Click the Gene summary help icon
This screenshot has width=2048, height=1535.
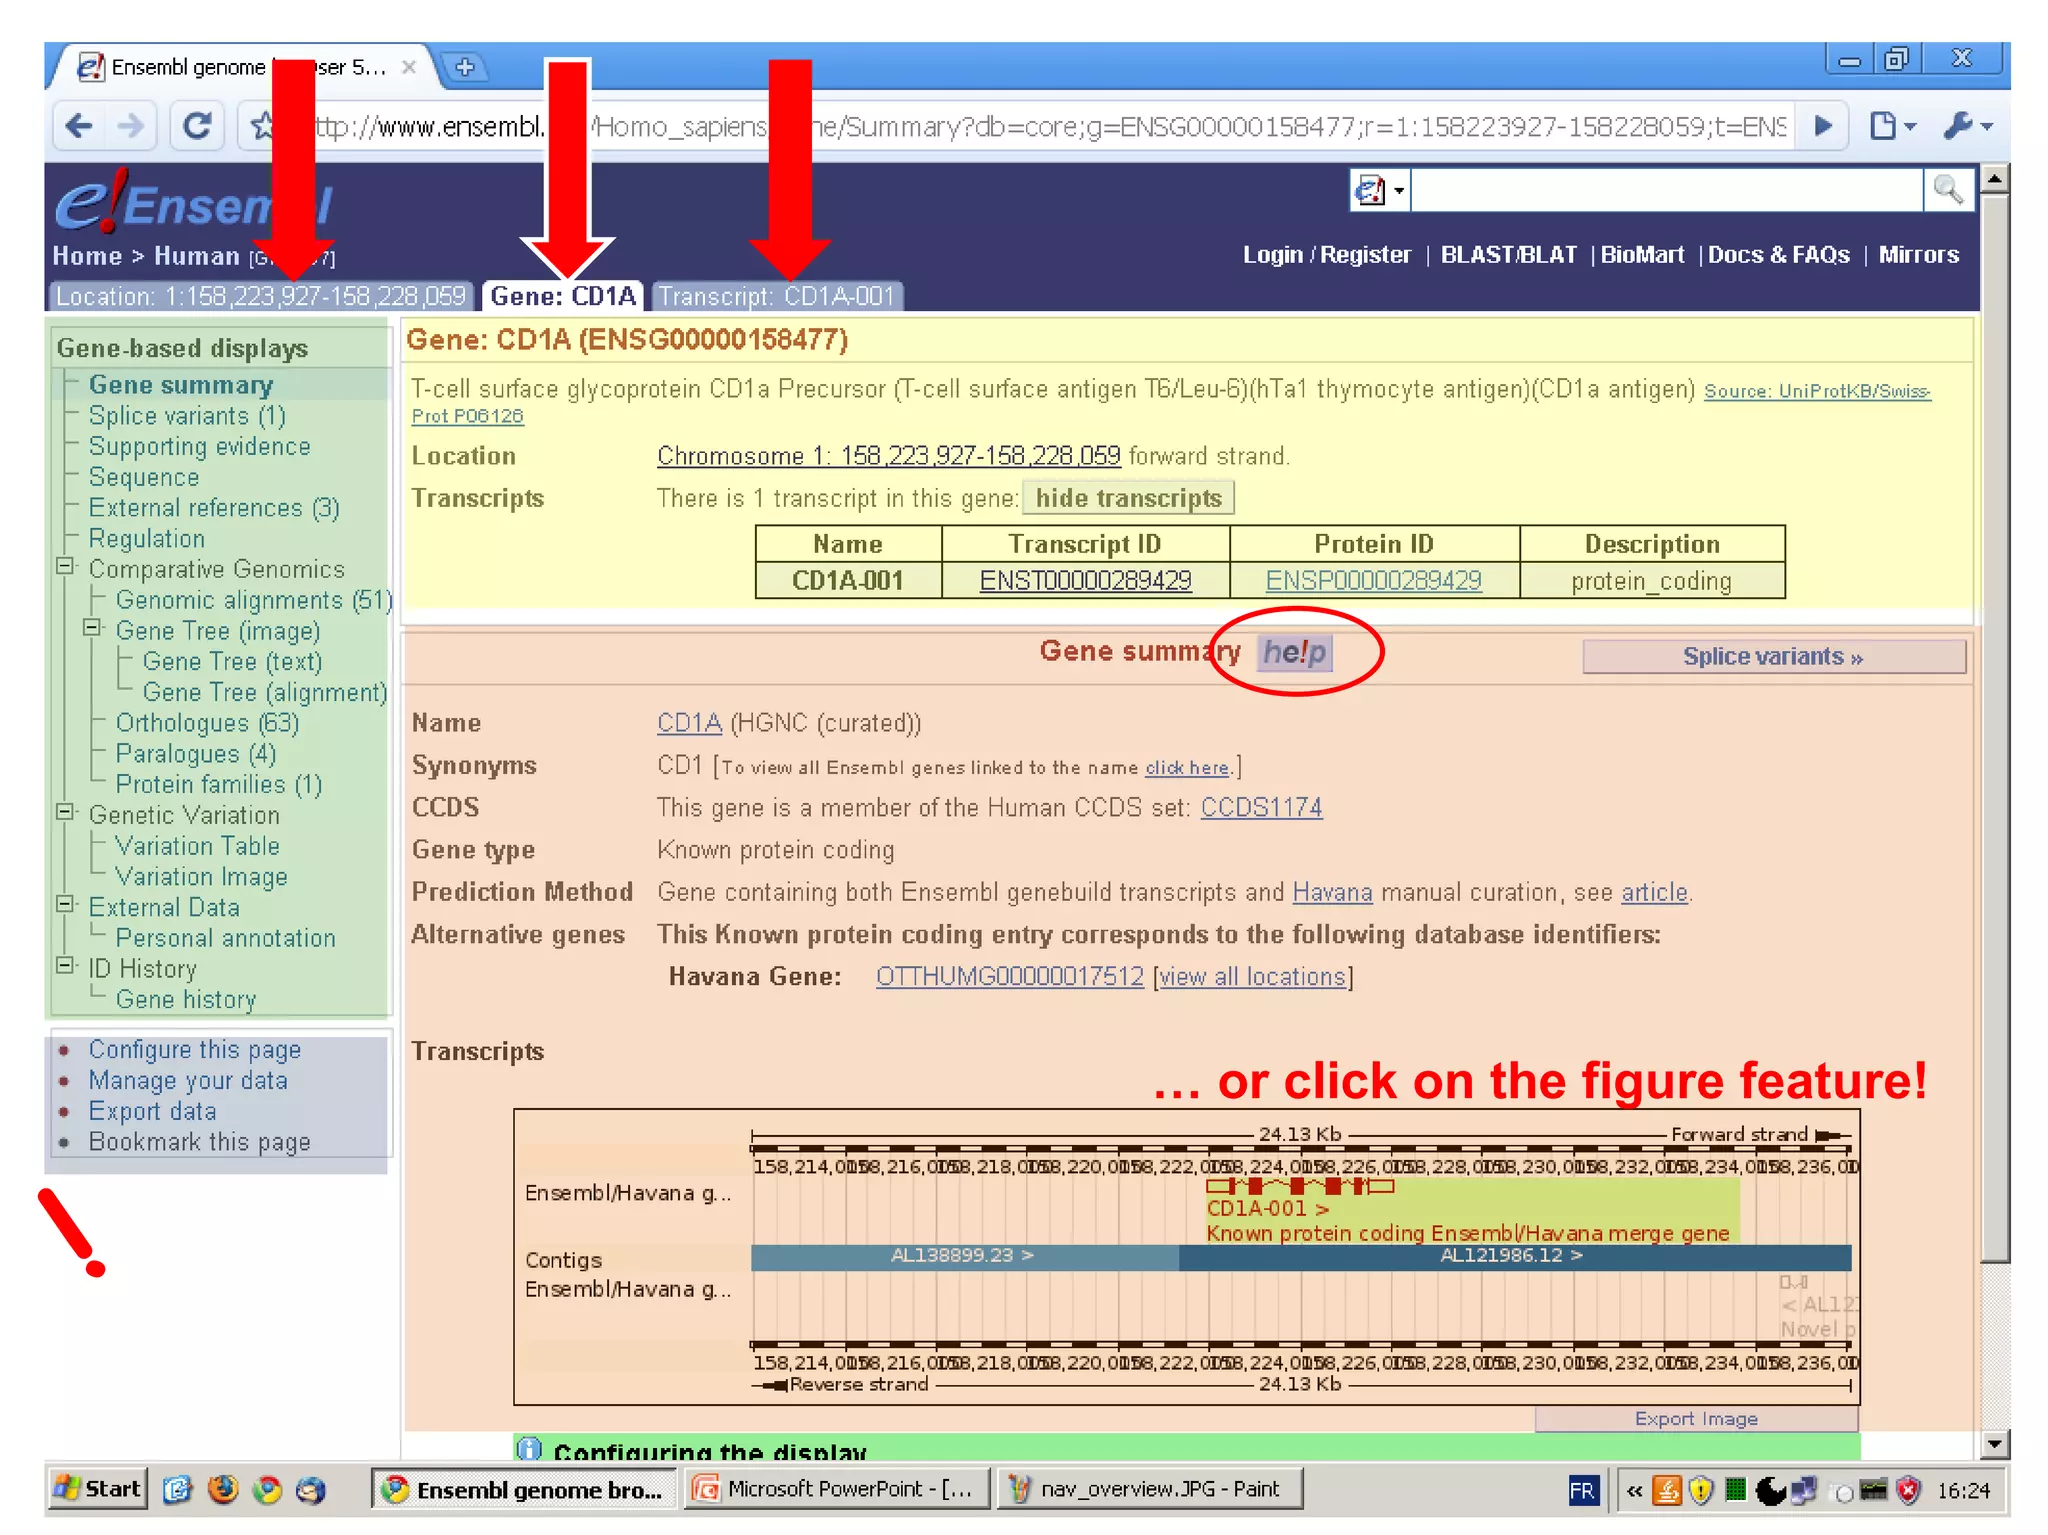pos(1295,652)
